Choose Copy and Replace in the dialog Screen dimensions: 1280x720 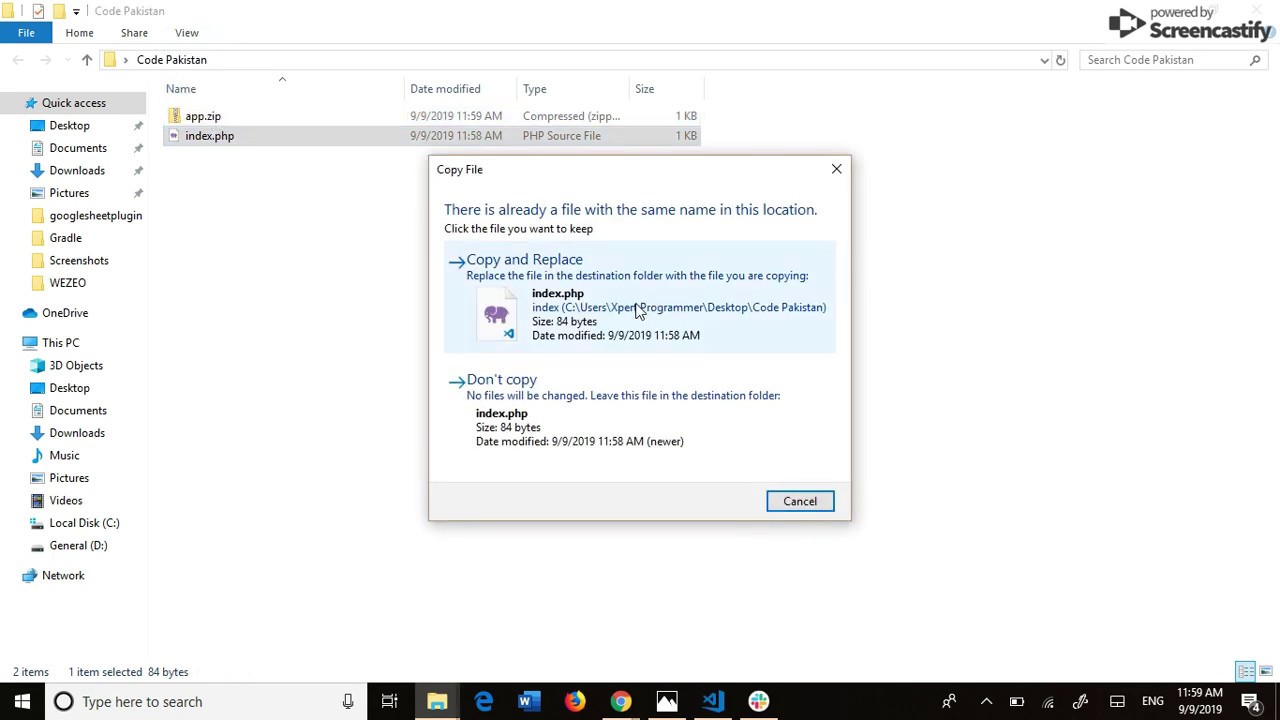[640, 297]
